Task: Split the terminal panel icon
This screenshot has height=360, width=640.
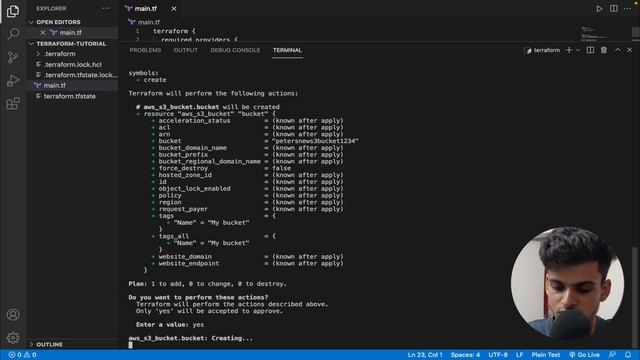Action: tap(590, 50)
